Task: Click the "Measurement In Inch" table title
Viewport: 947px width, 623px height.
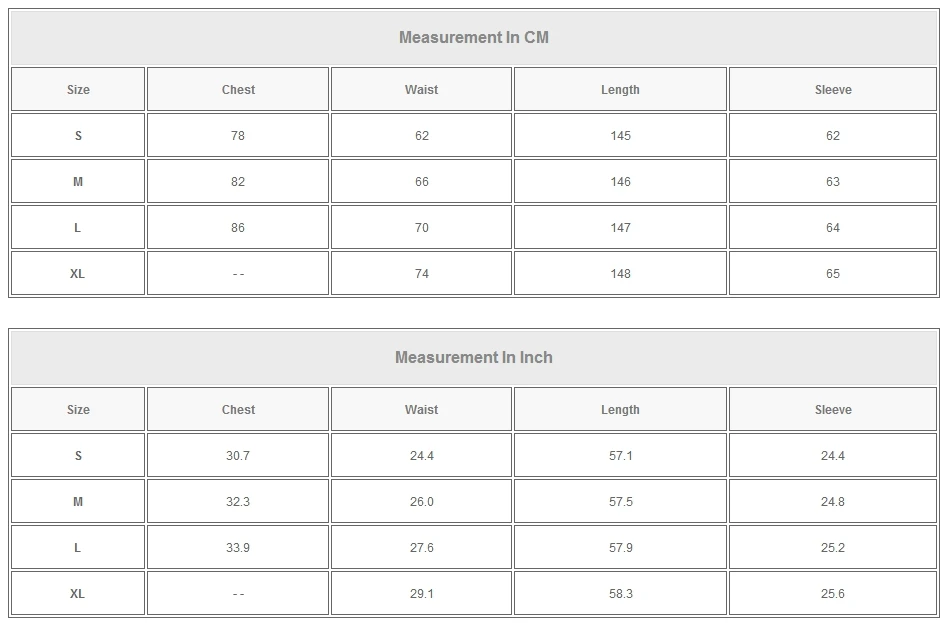Action: (473, 358)
